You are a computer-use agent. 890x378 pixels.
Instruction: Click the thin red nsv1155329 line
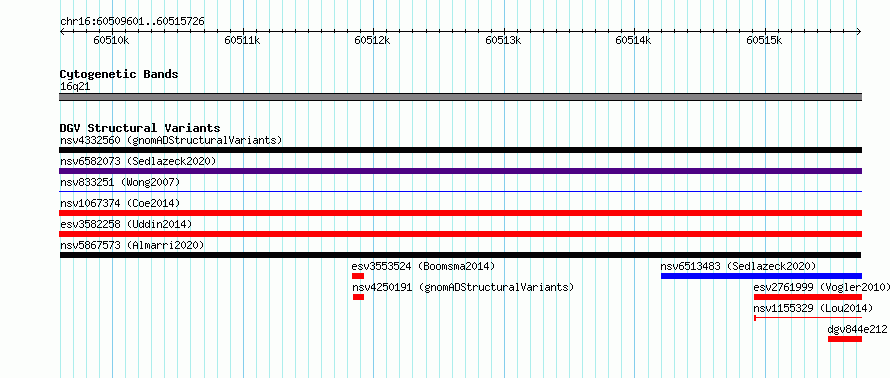click(x=808, y=318)
